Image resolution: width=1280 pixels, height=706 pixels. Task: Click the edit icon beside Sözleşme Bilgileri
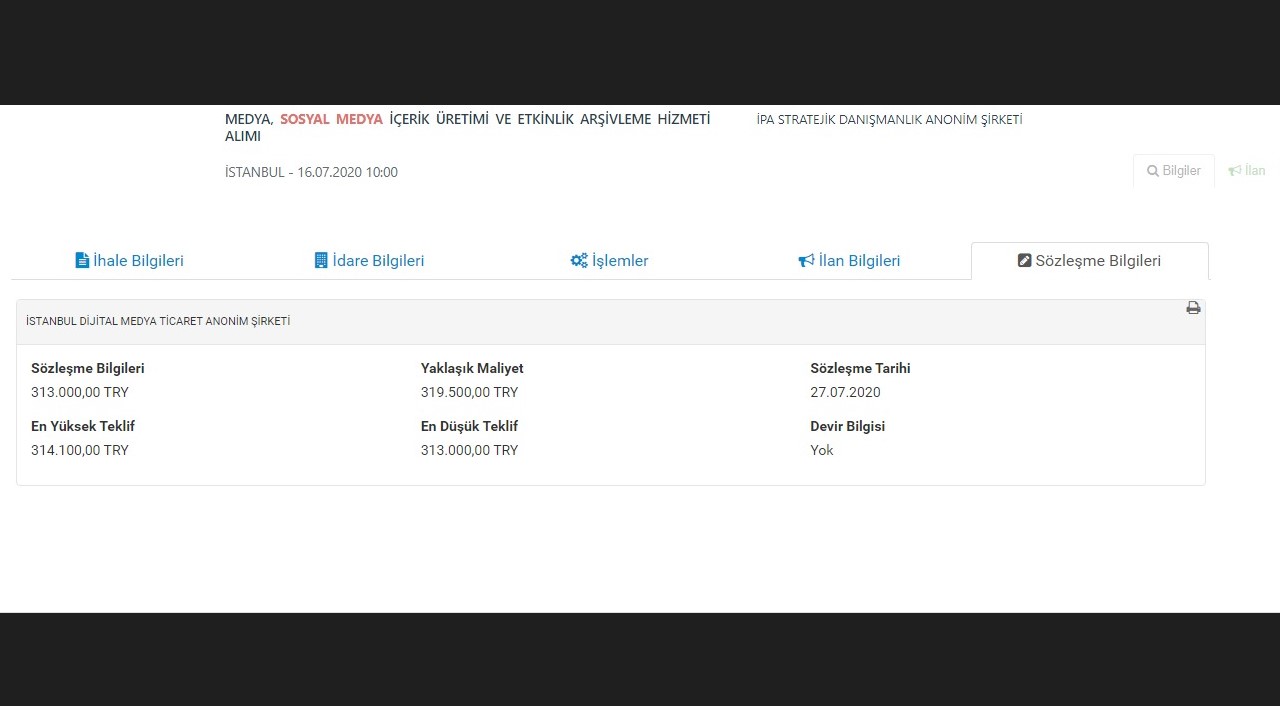click(x=1024, y=261)
